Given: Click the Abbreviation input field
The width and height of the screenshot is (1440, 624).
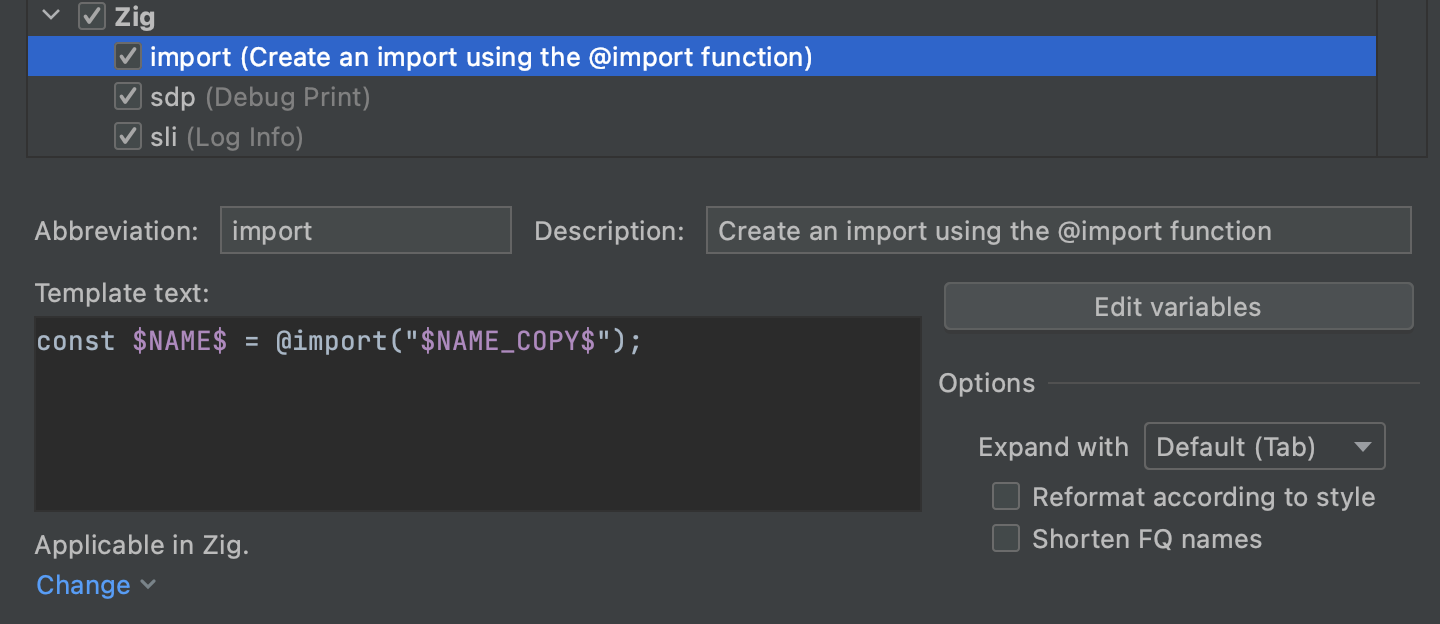Looking at the screenshot, I should pos(365,231).
